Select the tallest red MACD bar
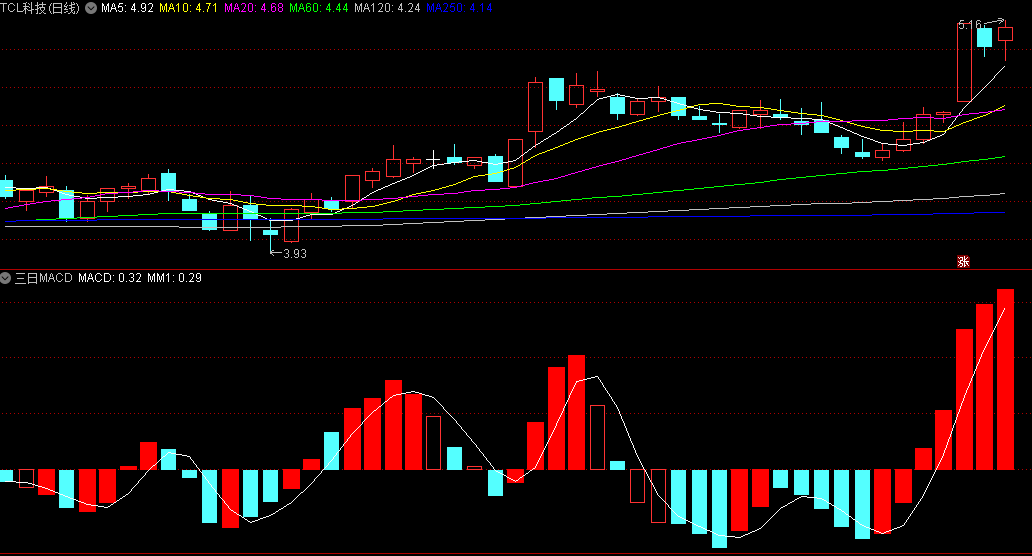This screenshot has height=556, width=1032. point(1005,379)
